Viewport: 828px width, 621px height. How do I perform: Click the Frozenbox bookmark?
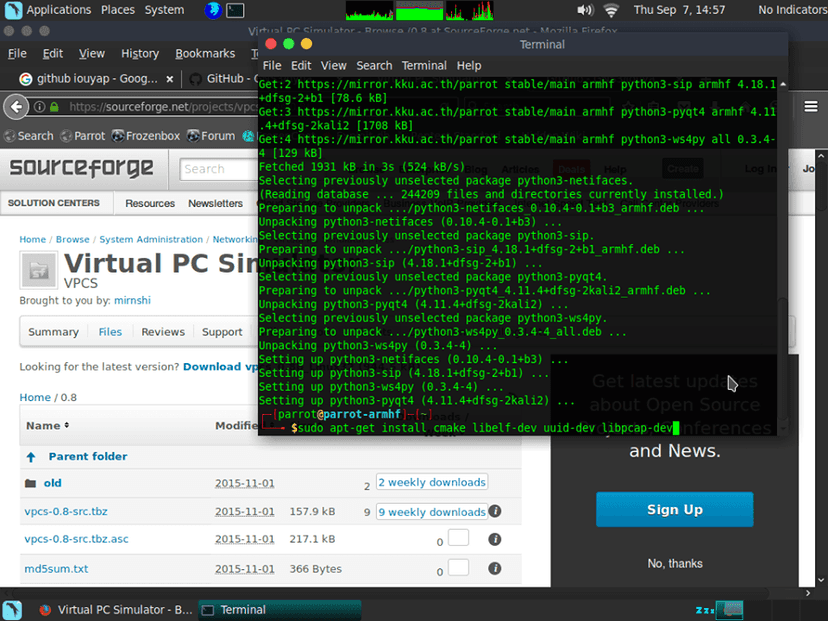146,136
